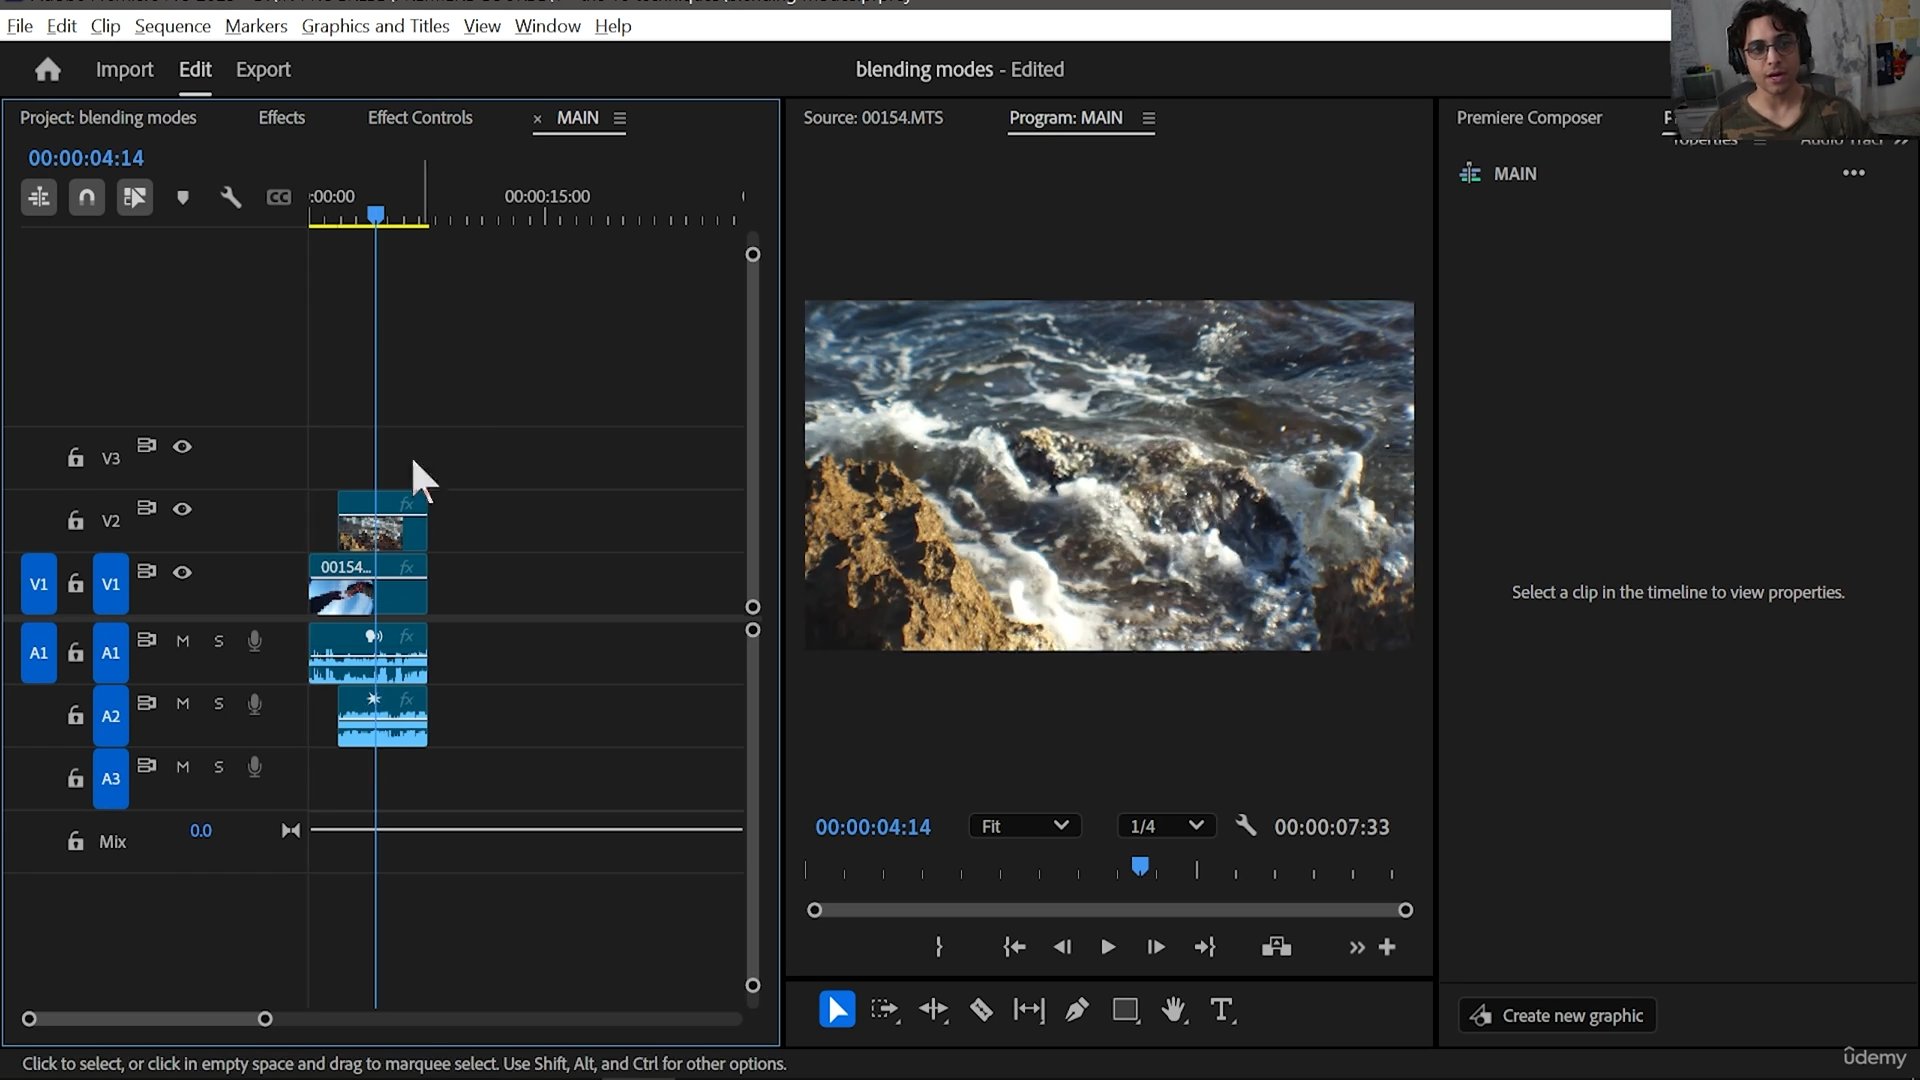This screenshot has width=1920, height=1080.
Task: Go to the Home screen icon
Action: pyautogui.click(x=47, y=70)
